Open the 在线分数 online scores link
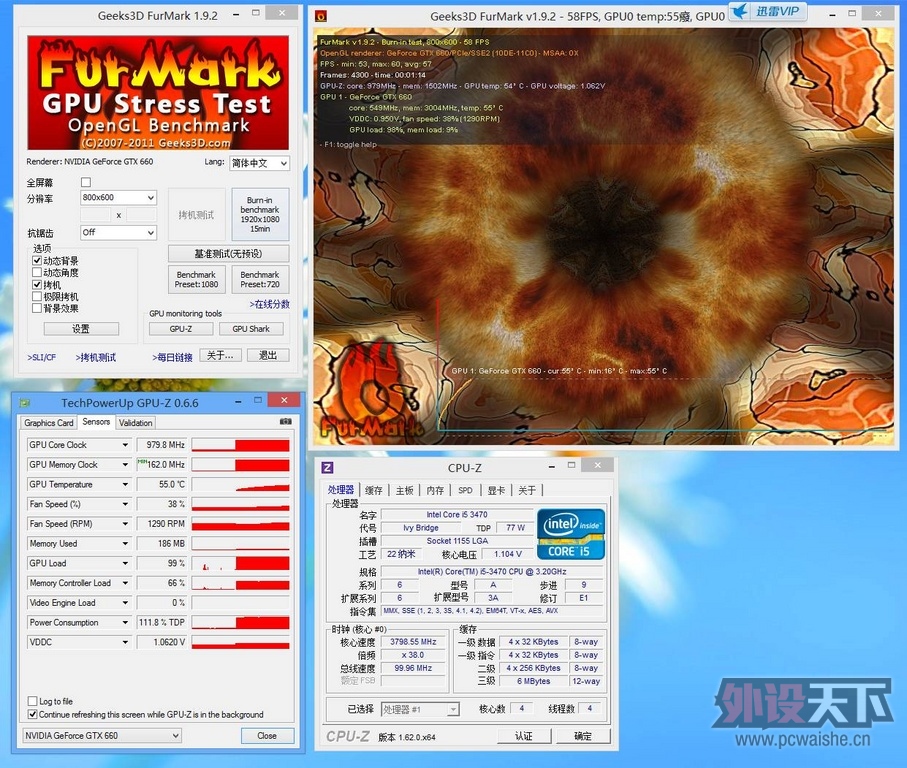The width and height of the screenshot is (907, 768). tap(270, 304)
